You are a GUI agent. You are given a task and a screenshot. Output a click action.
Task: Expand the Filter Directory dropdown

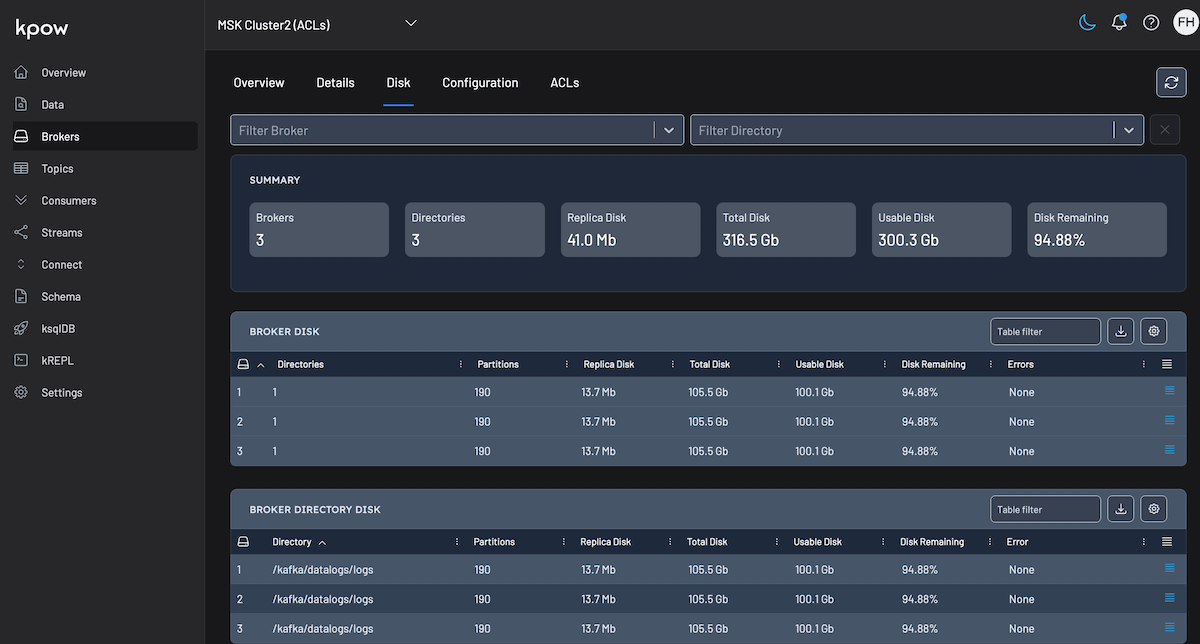pos(1128,129)
